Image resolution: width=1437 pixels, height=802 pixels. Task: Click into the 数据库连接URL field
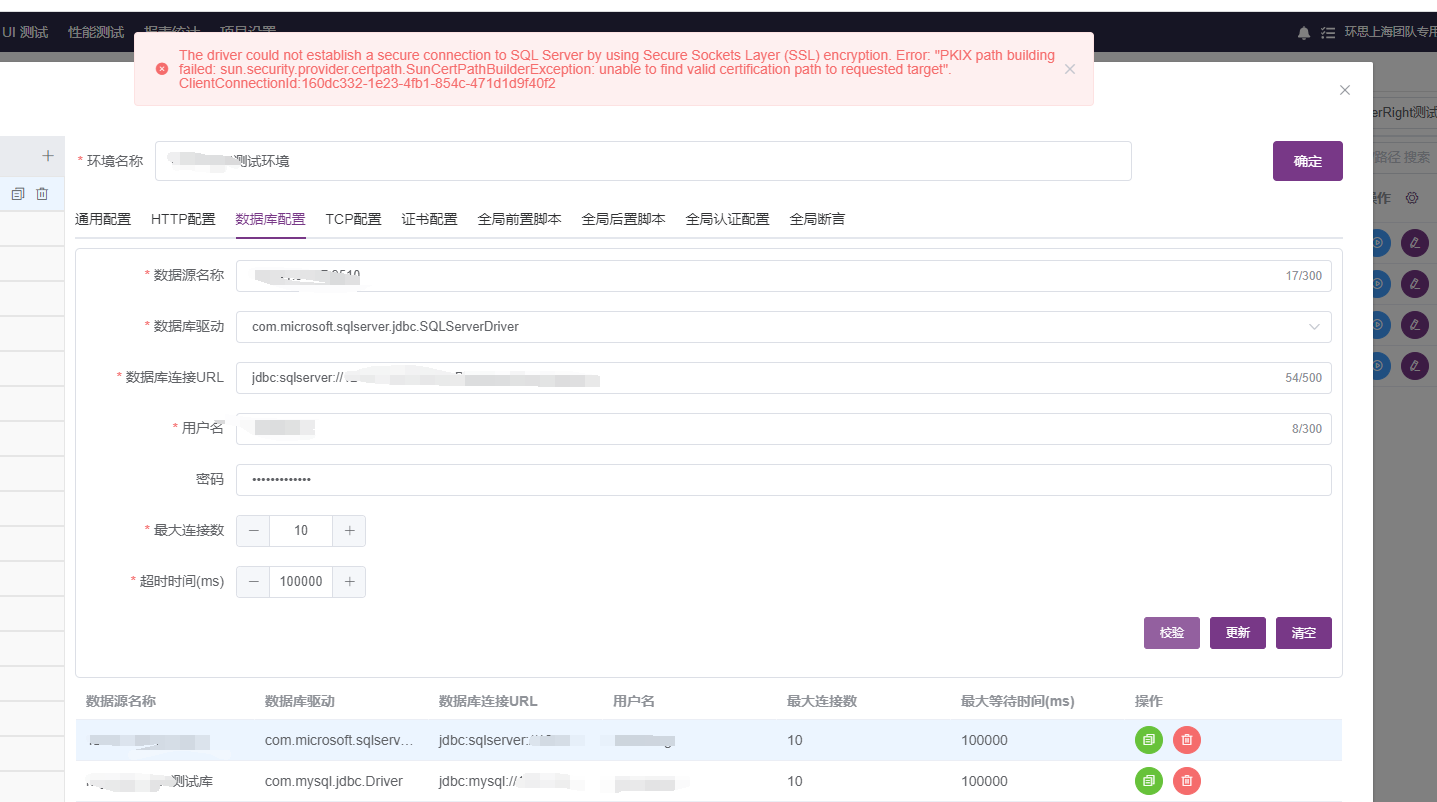[x=784, y=378]
